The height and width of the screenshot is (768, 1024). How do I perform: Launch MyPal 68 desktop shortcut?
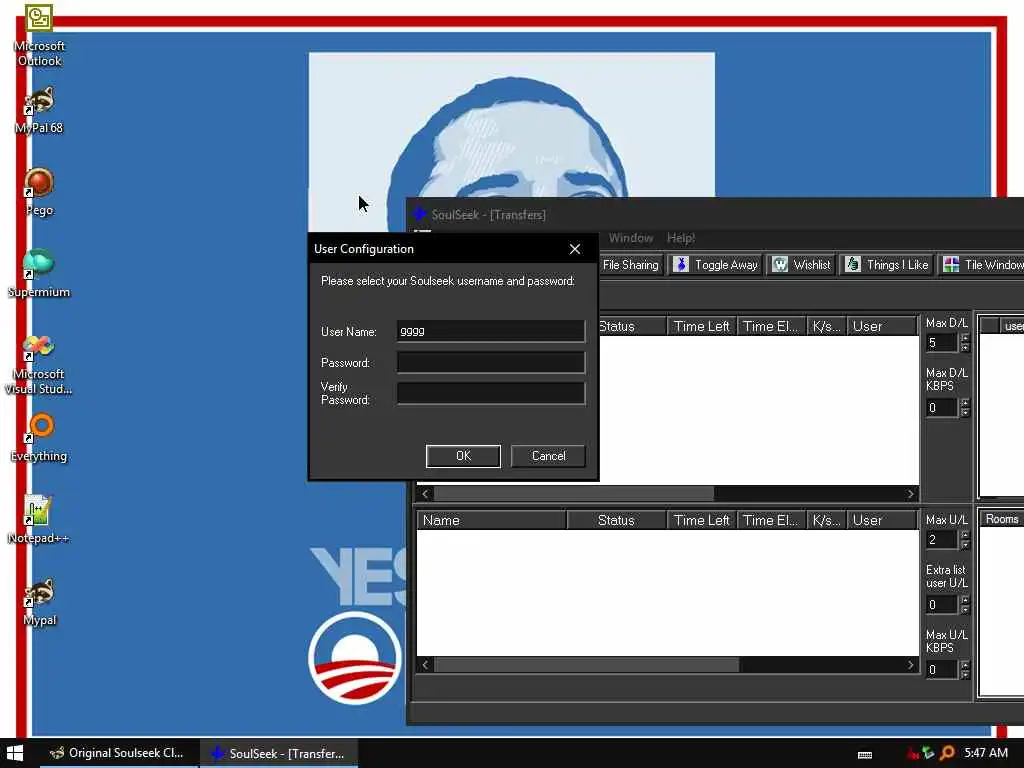tap(39, 110)
